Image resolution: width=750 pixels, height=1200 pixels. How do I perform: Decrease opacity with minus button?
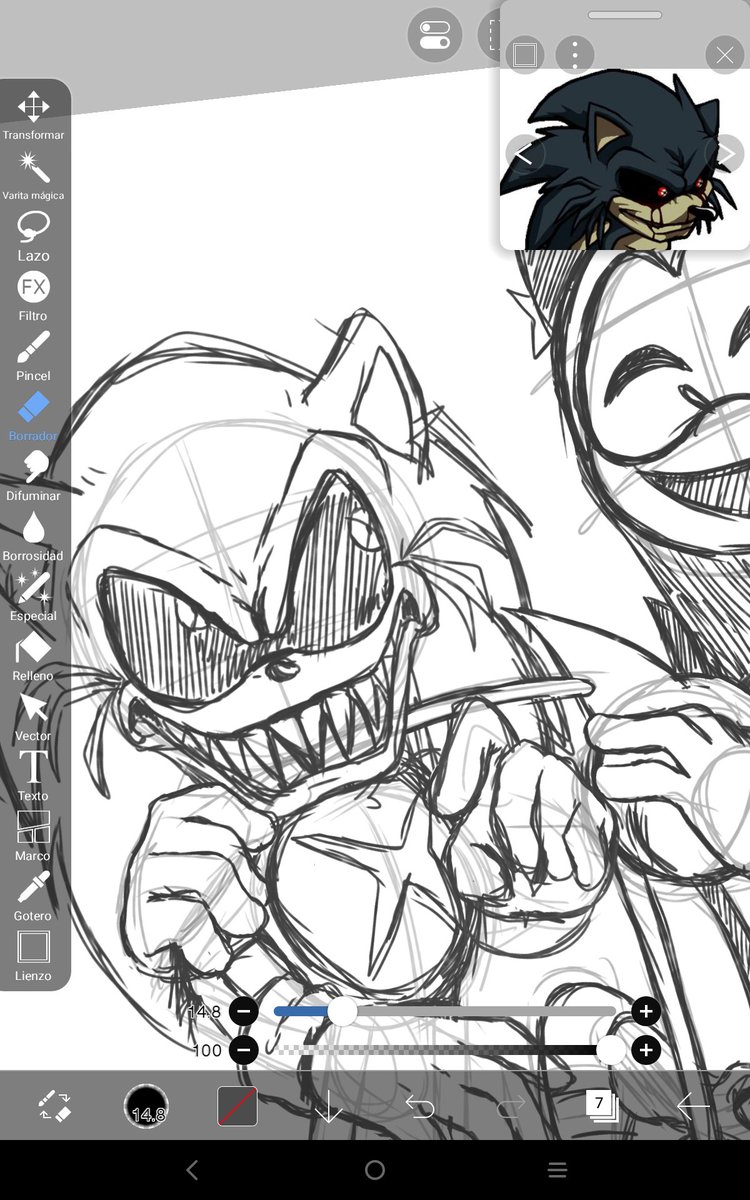pos(243,1050)
